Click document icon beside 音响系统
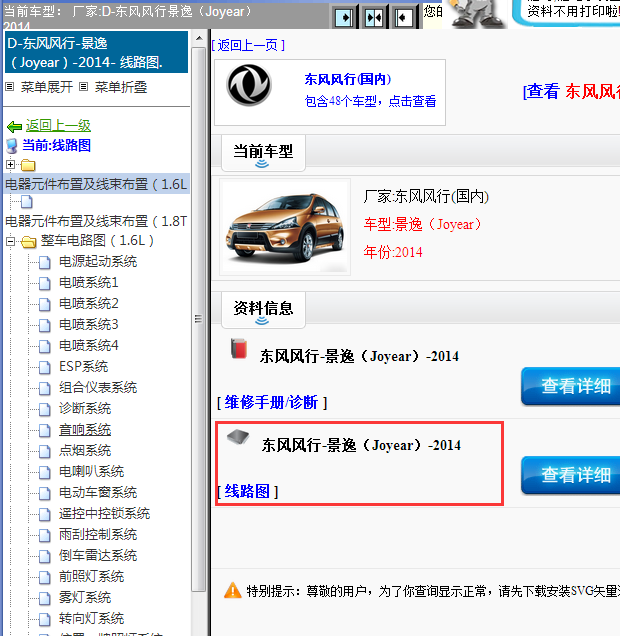620x636 pixels. click(x=45, y=430)
